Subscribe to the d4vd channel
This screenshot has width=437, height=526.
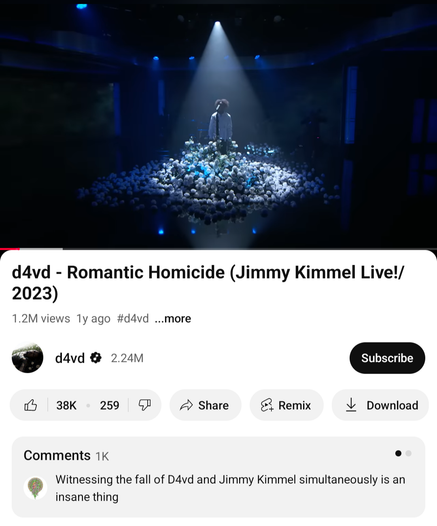(x=387, y=358)
